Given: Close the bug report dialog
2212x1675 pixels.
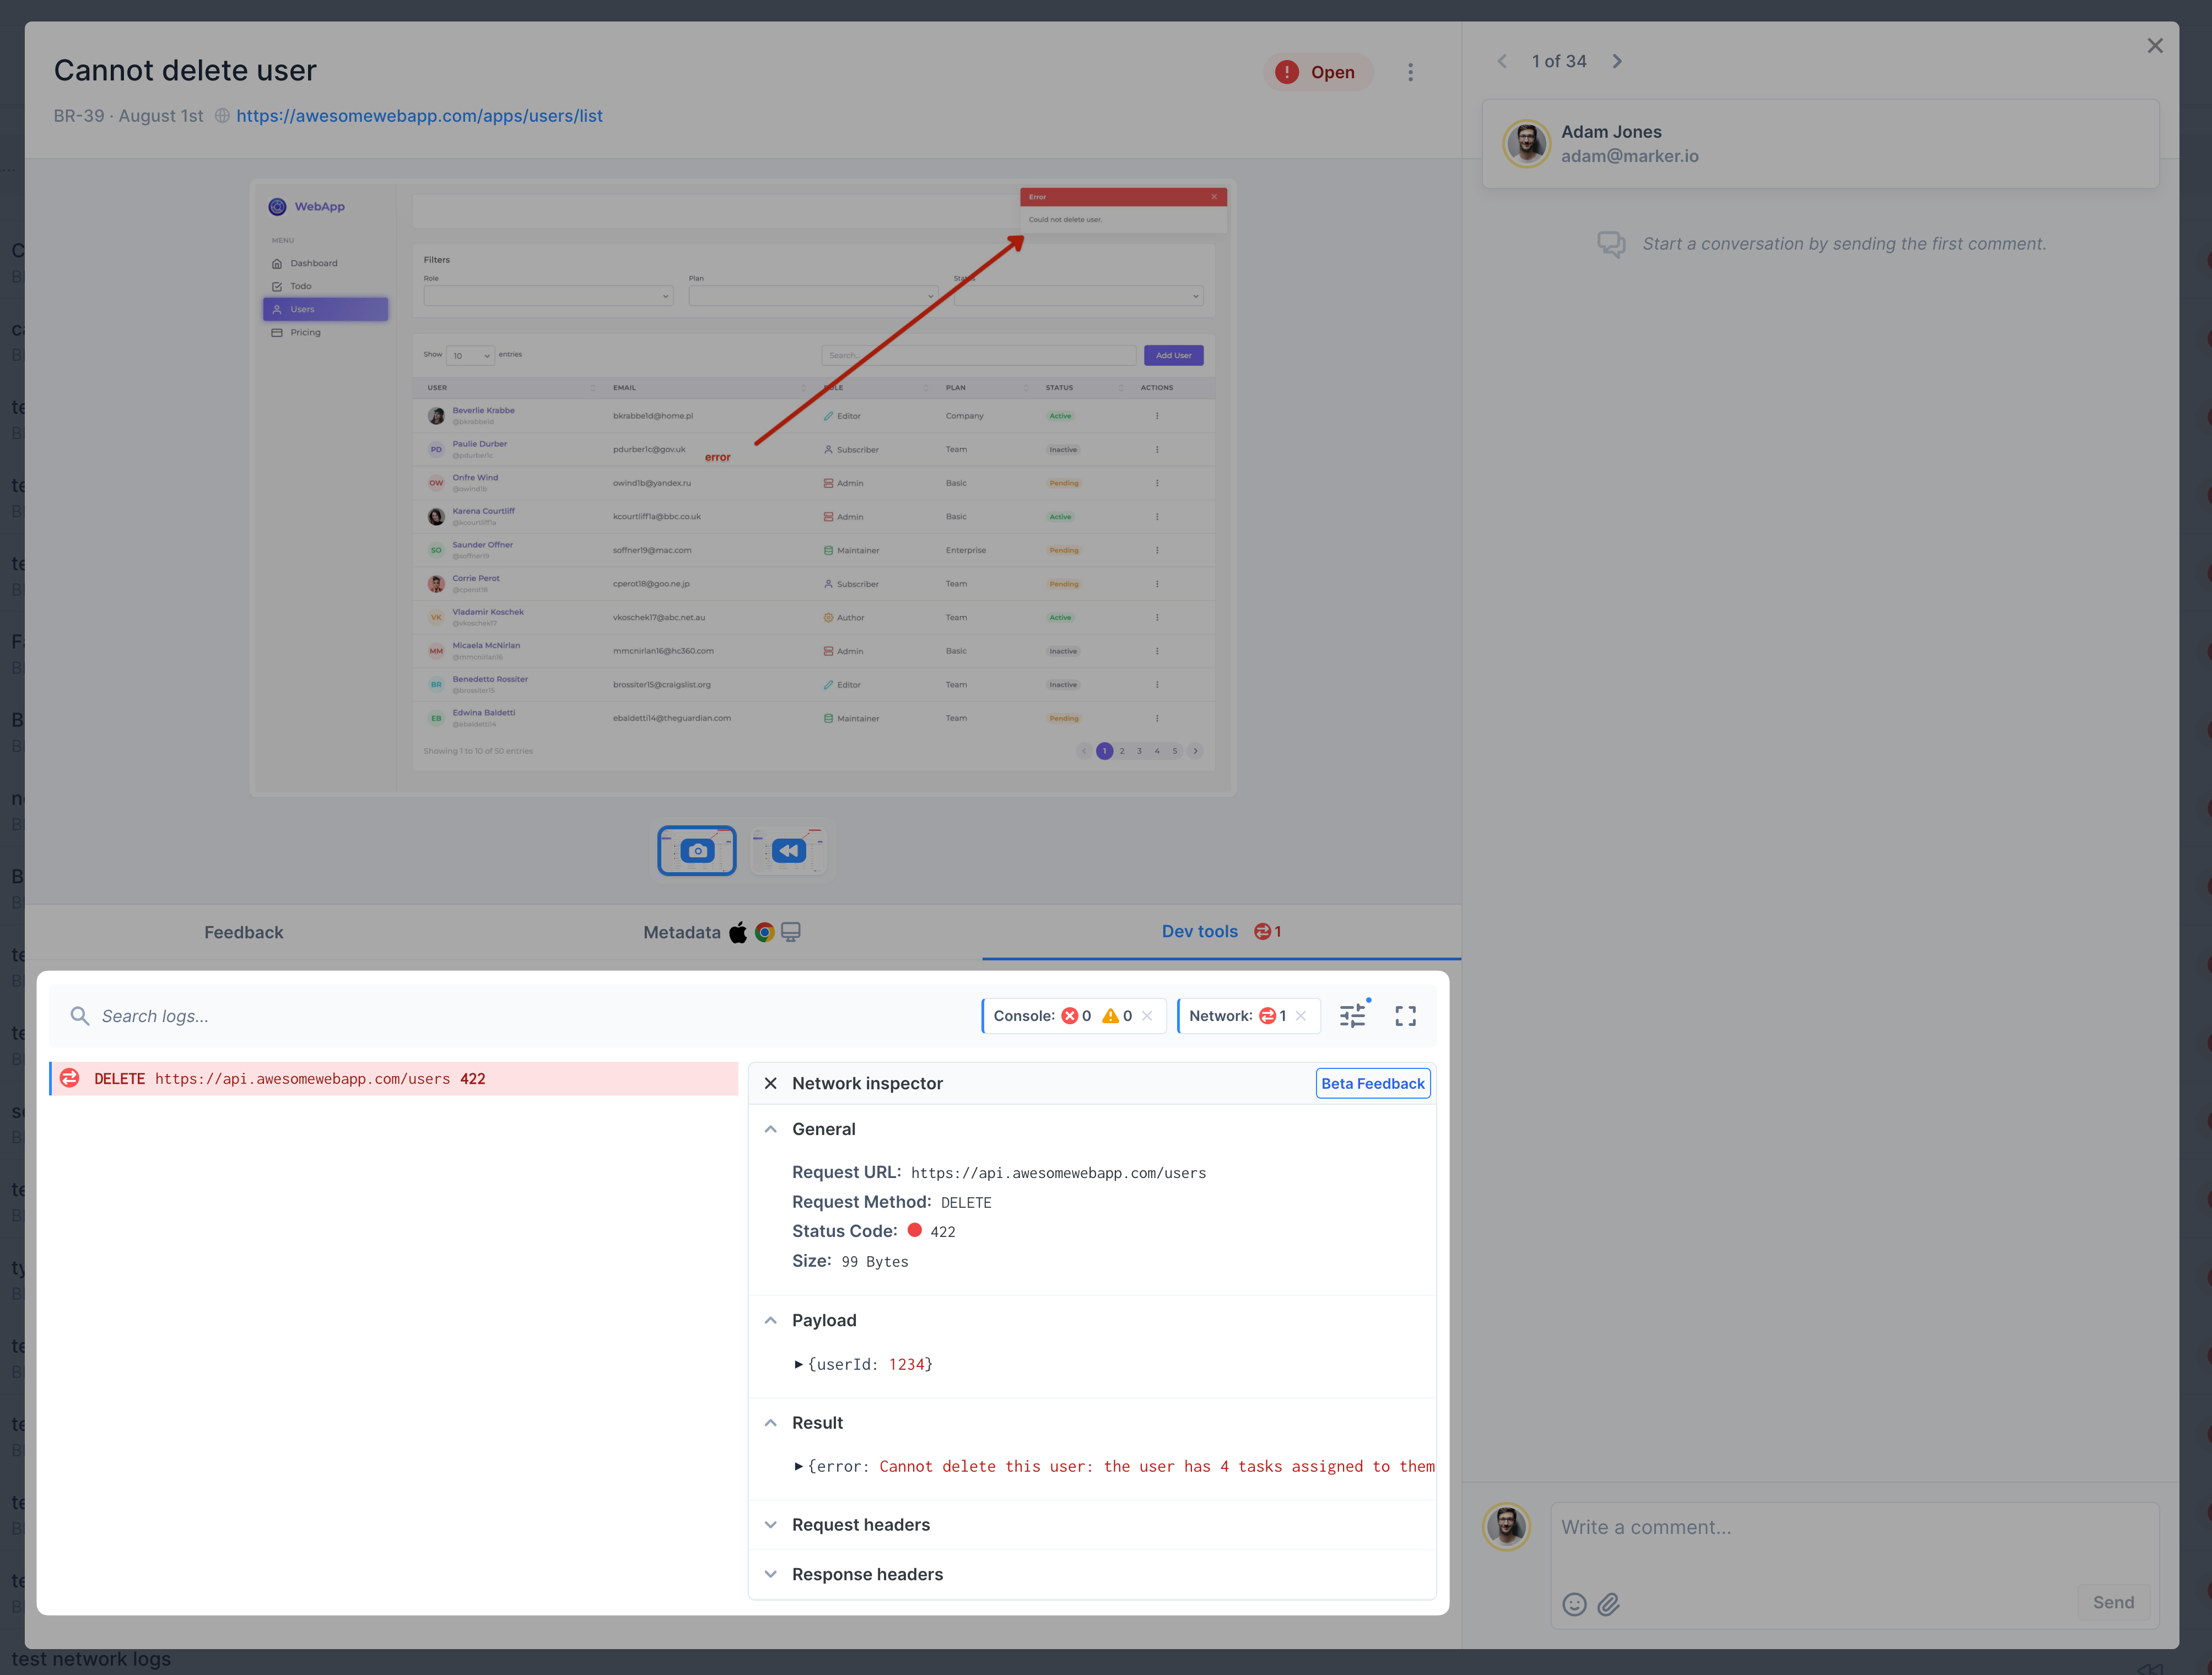Looking at the screenshot, I should (x=2155, y=46).
